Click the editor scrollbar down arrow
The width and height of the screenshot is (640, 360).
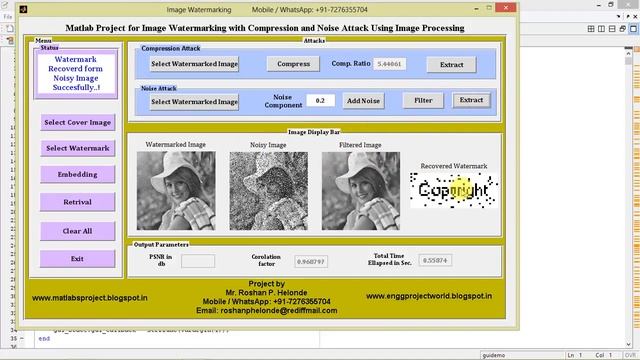click(629, 344)
